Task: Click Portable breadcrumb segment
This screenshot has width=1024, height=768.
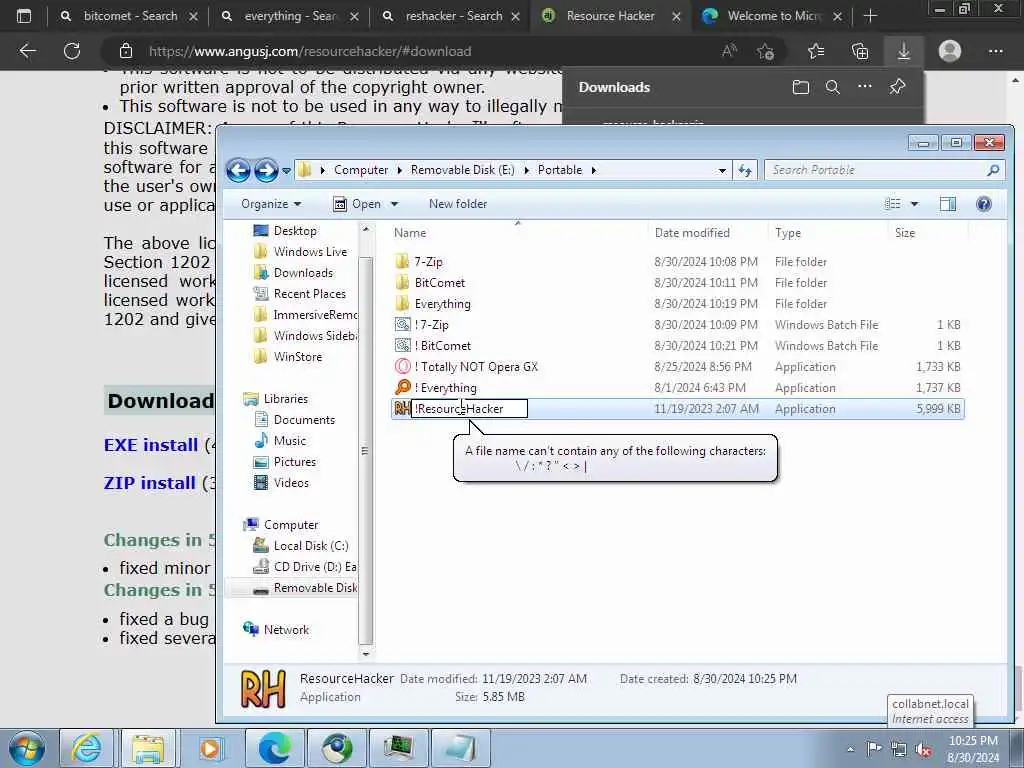Action: 560,170
